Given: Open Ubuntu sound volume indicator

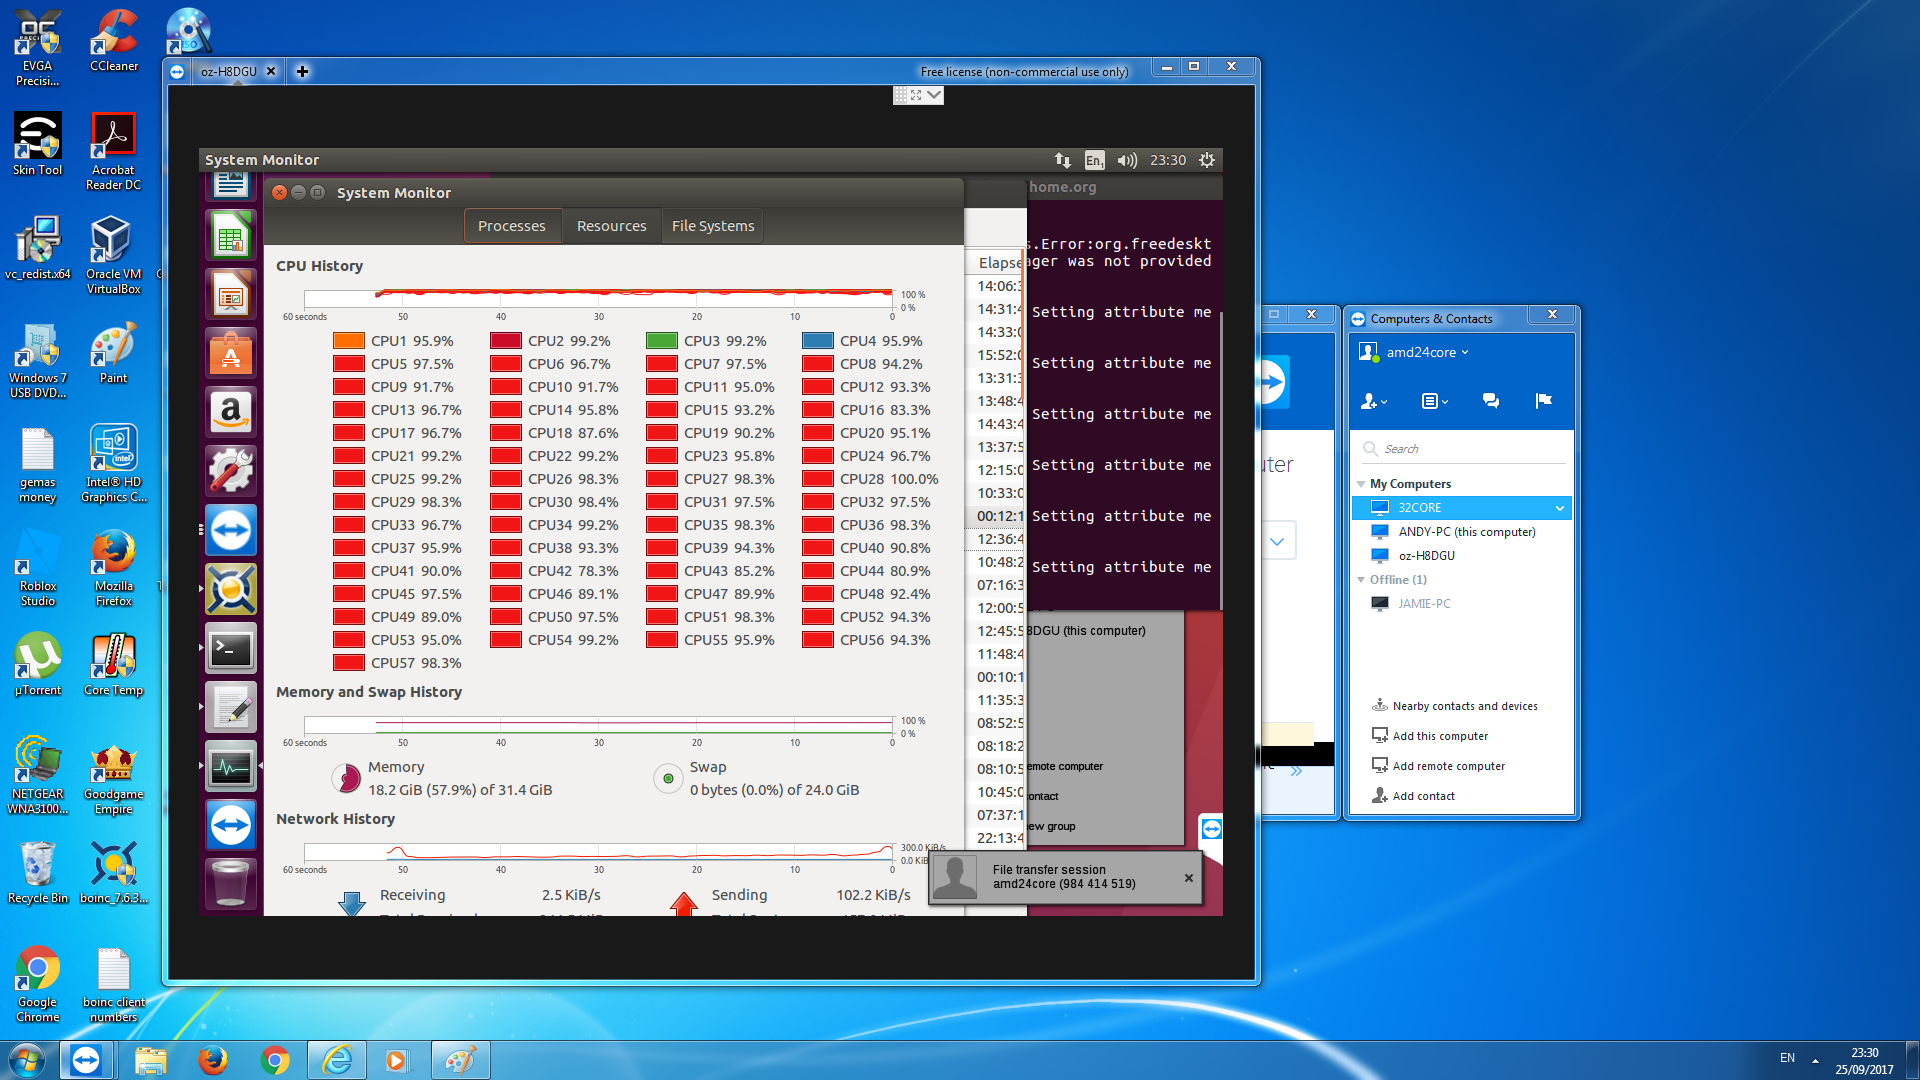Looking at the screenshot, I should (1127, 160).
